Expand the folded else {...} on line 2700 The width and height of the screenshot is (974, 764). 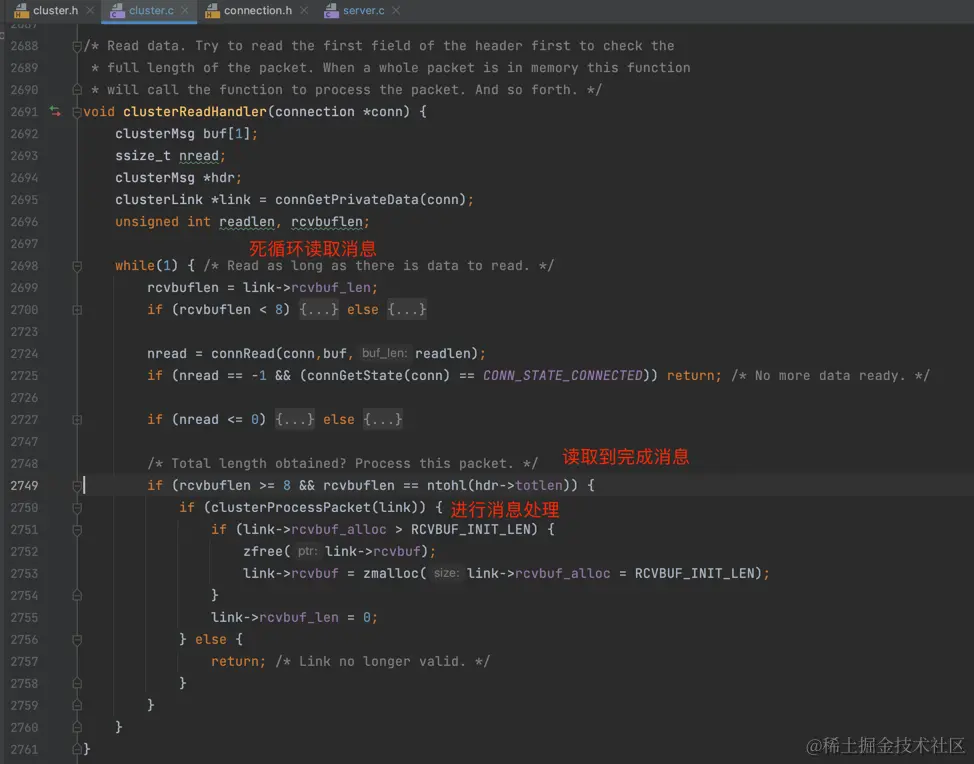click(407, 309)
